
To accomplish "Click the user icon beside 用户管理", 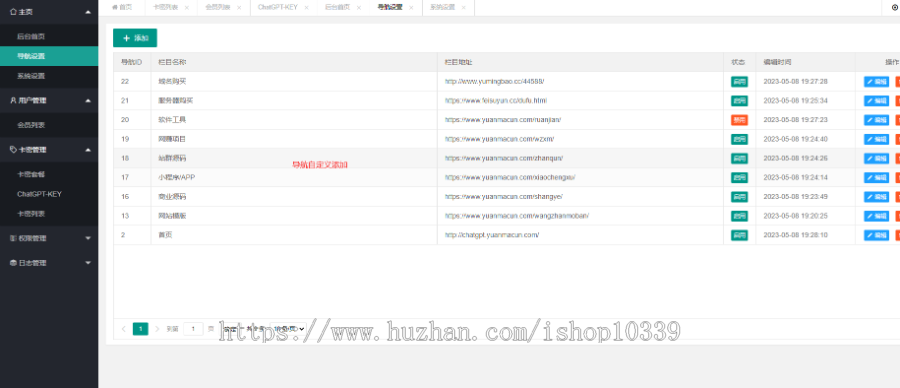I will 13,100.
